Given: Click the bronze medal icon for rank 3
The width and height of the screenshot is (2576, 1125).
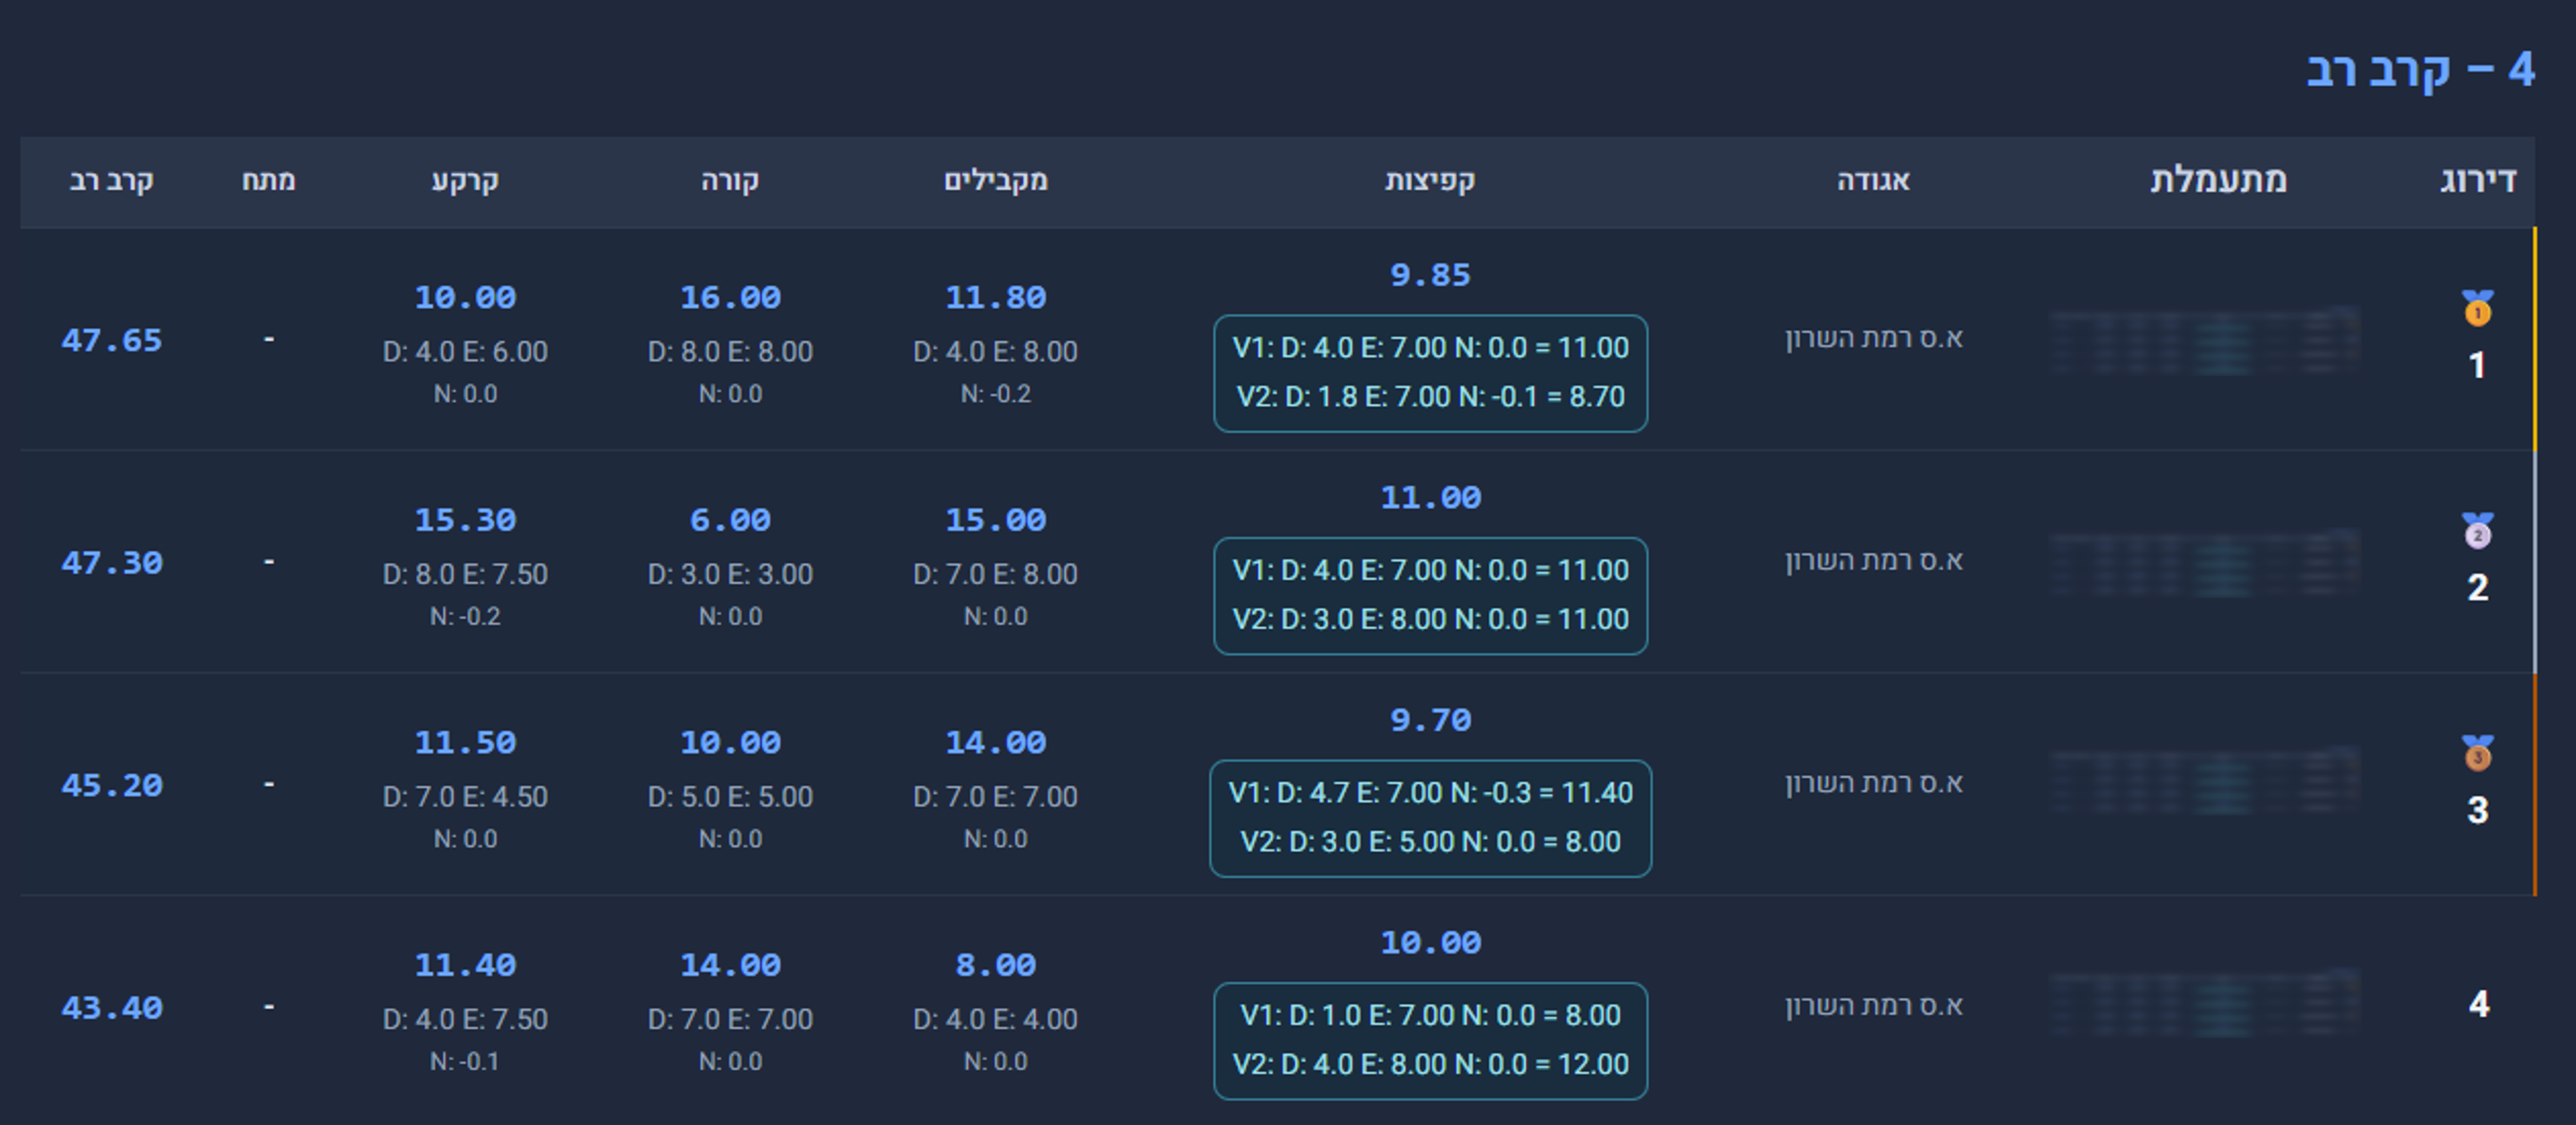Looking at the screenshot, I should click(x=2477, y=753).
